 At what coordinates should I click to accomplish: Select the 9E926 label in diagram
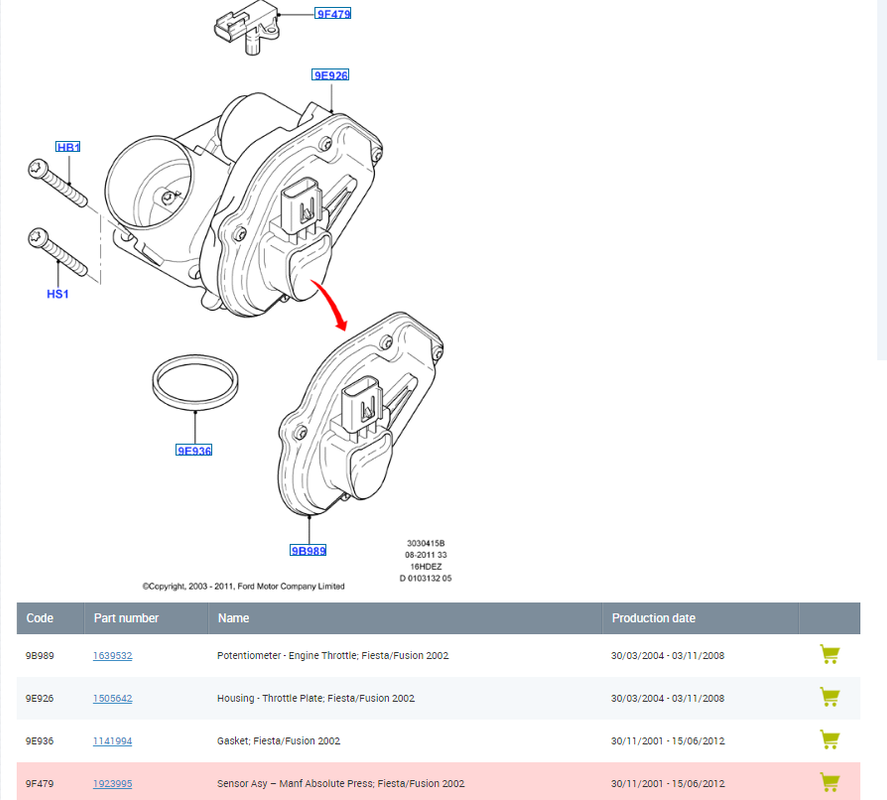[x=330, y=75]
